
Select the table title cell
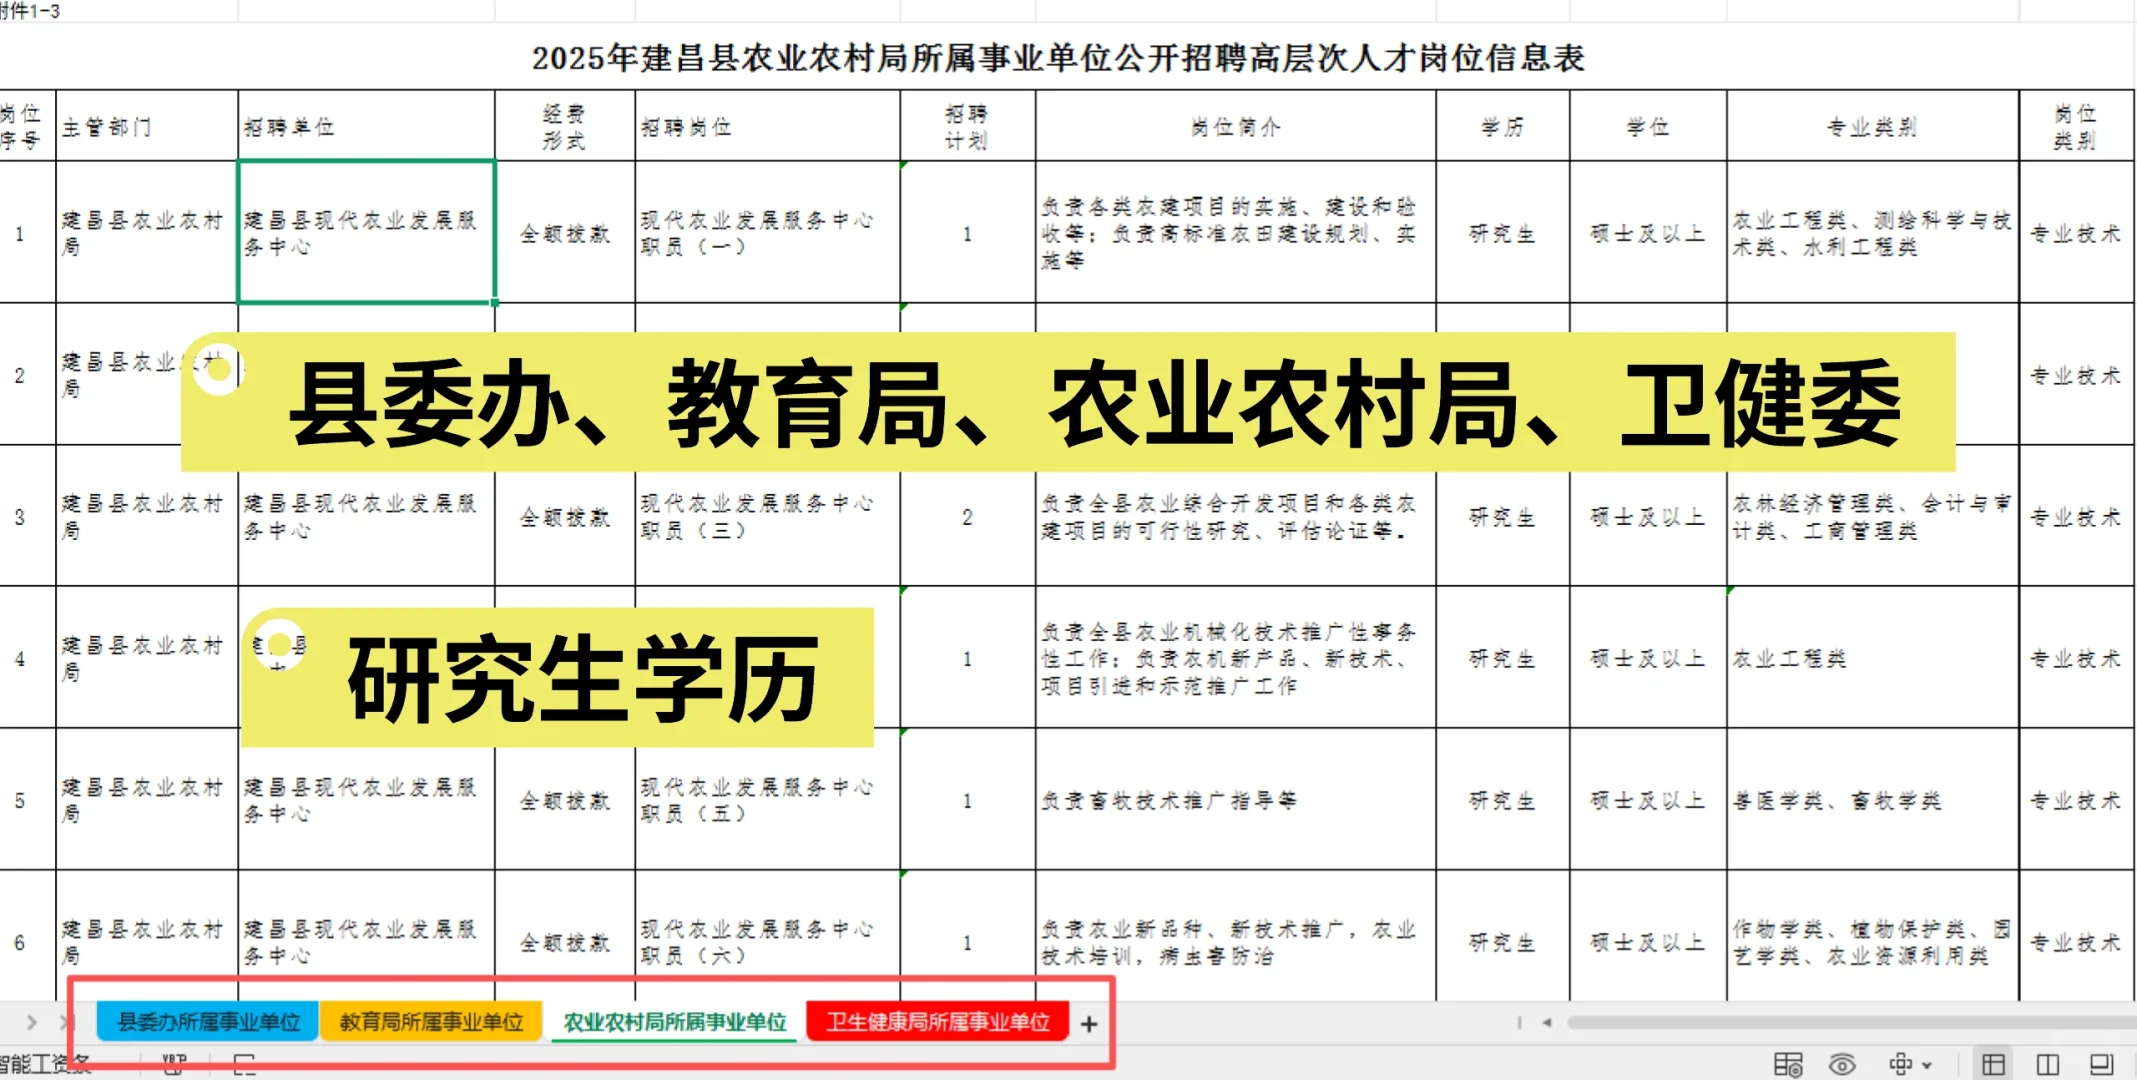pos(1058,58)
